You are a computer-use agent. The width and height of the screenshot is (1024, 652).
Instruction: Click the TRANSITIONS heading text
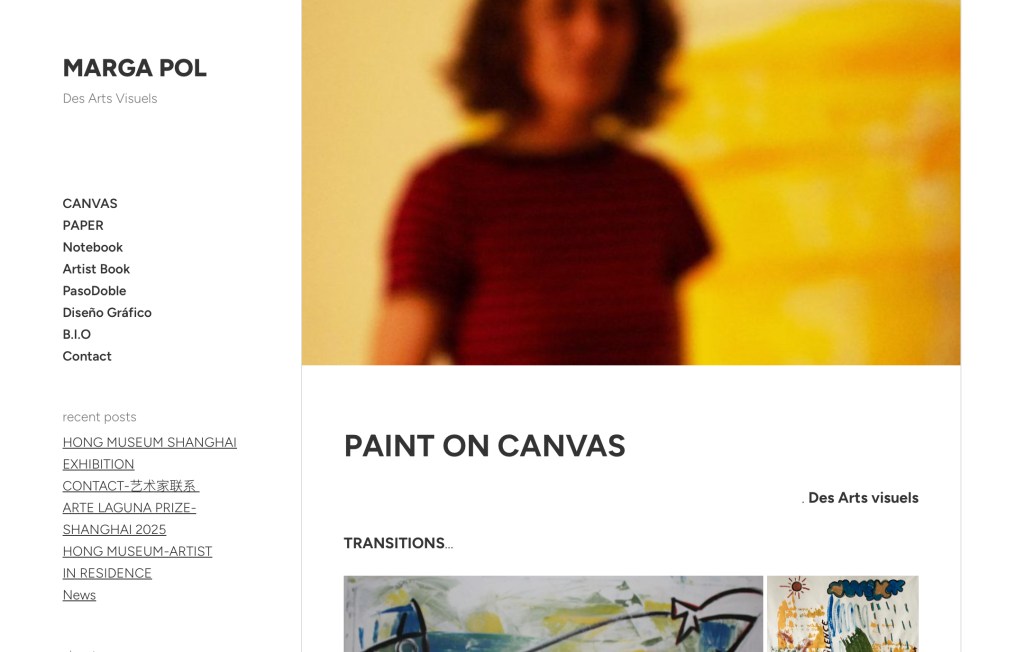[x=394, y=543]
